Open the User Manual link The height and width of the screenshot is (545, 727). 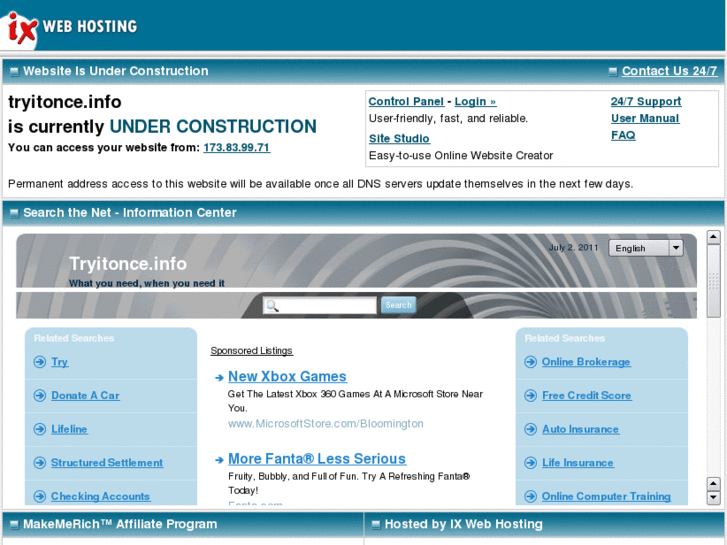pyautogui.click(x=645, y=118)
